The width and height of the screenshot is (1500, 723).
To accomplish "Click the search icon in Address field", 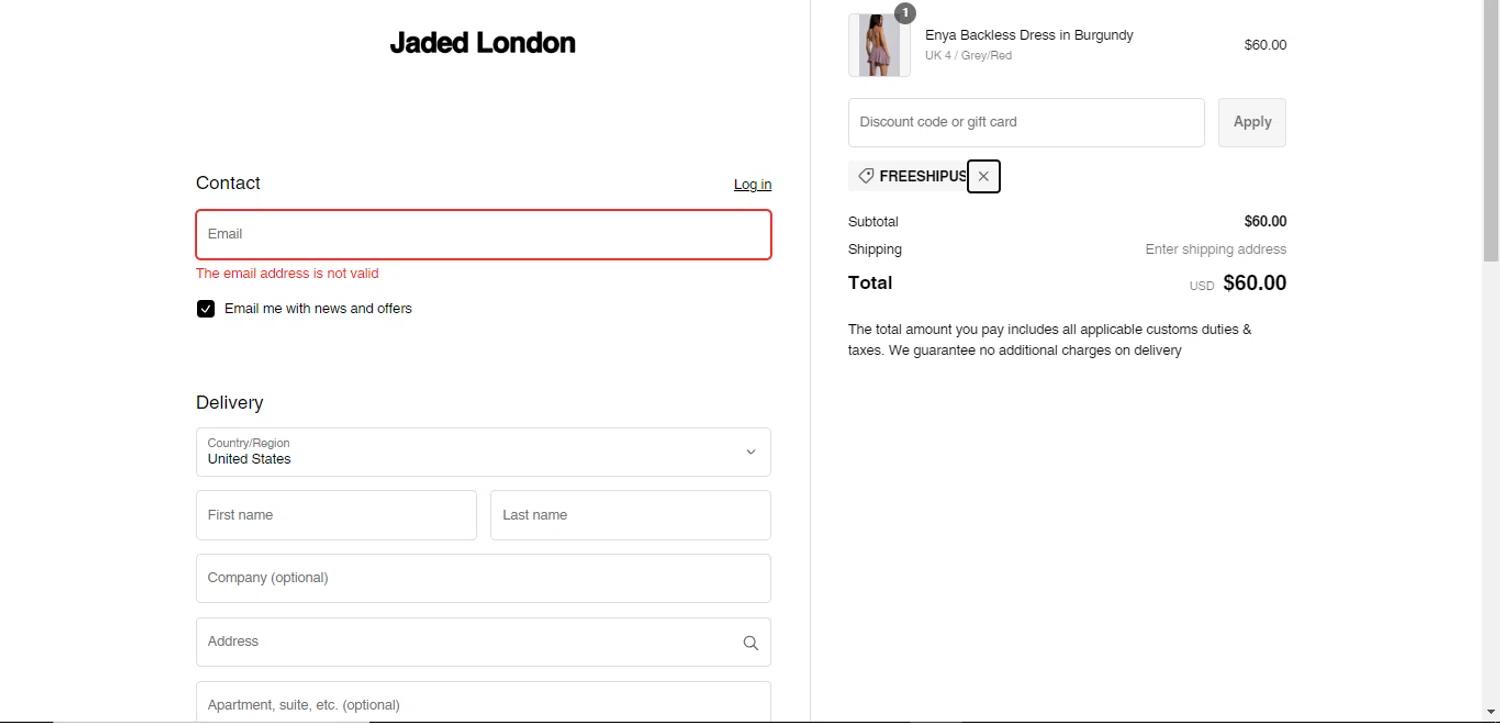I will (750, 643).
